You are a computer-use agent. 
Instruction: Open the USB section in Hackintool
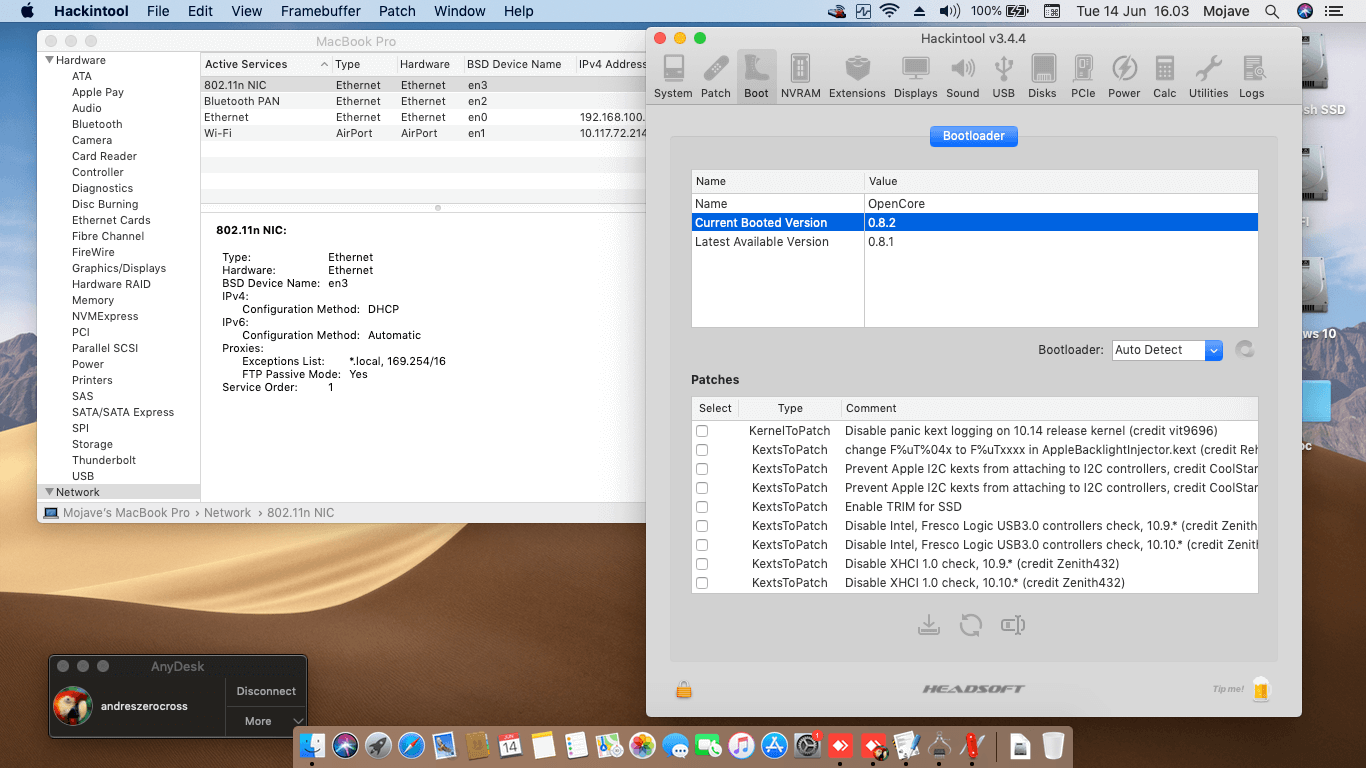pos(1004,76)
